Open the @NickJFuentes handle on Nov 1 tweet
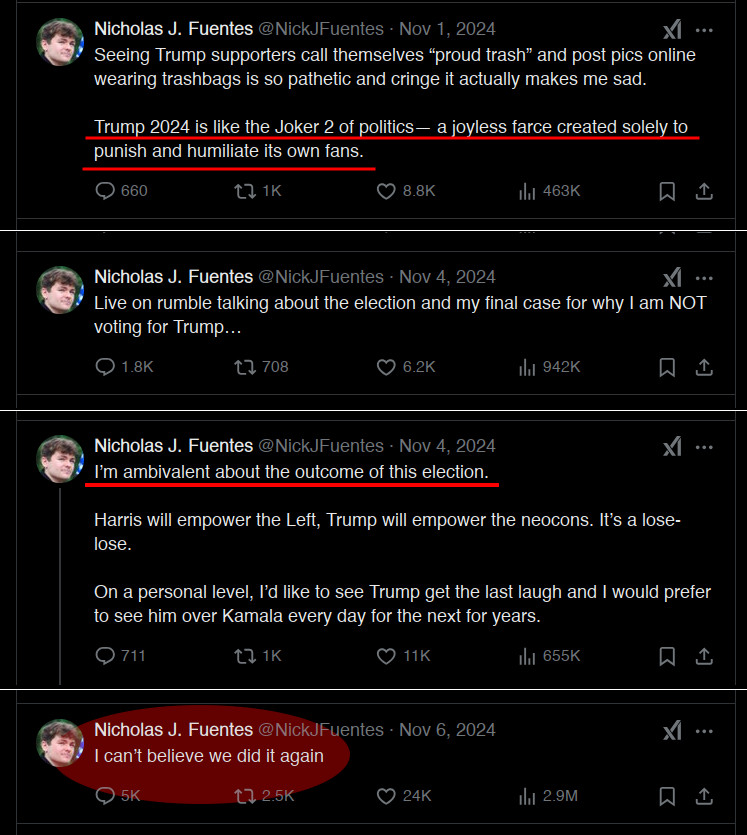Viewport: 747px width, 835px height. click(x=321, y=29)
